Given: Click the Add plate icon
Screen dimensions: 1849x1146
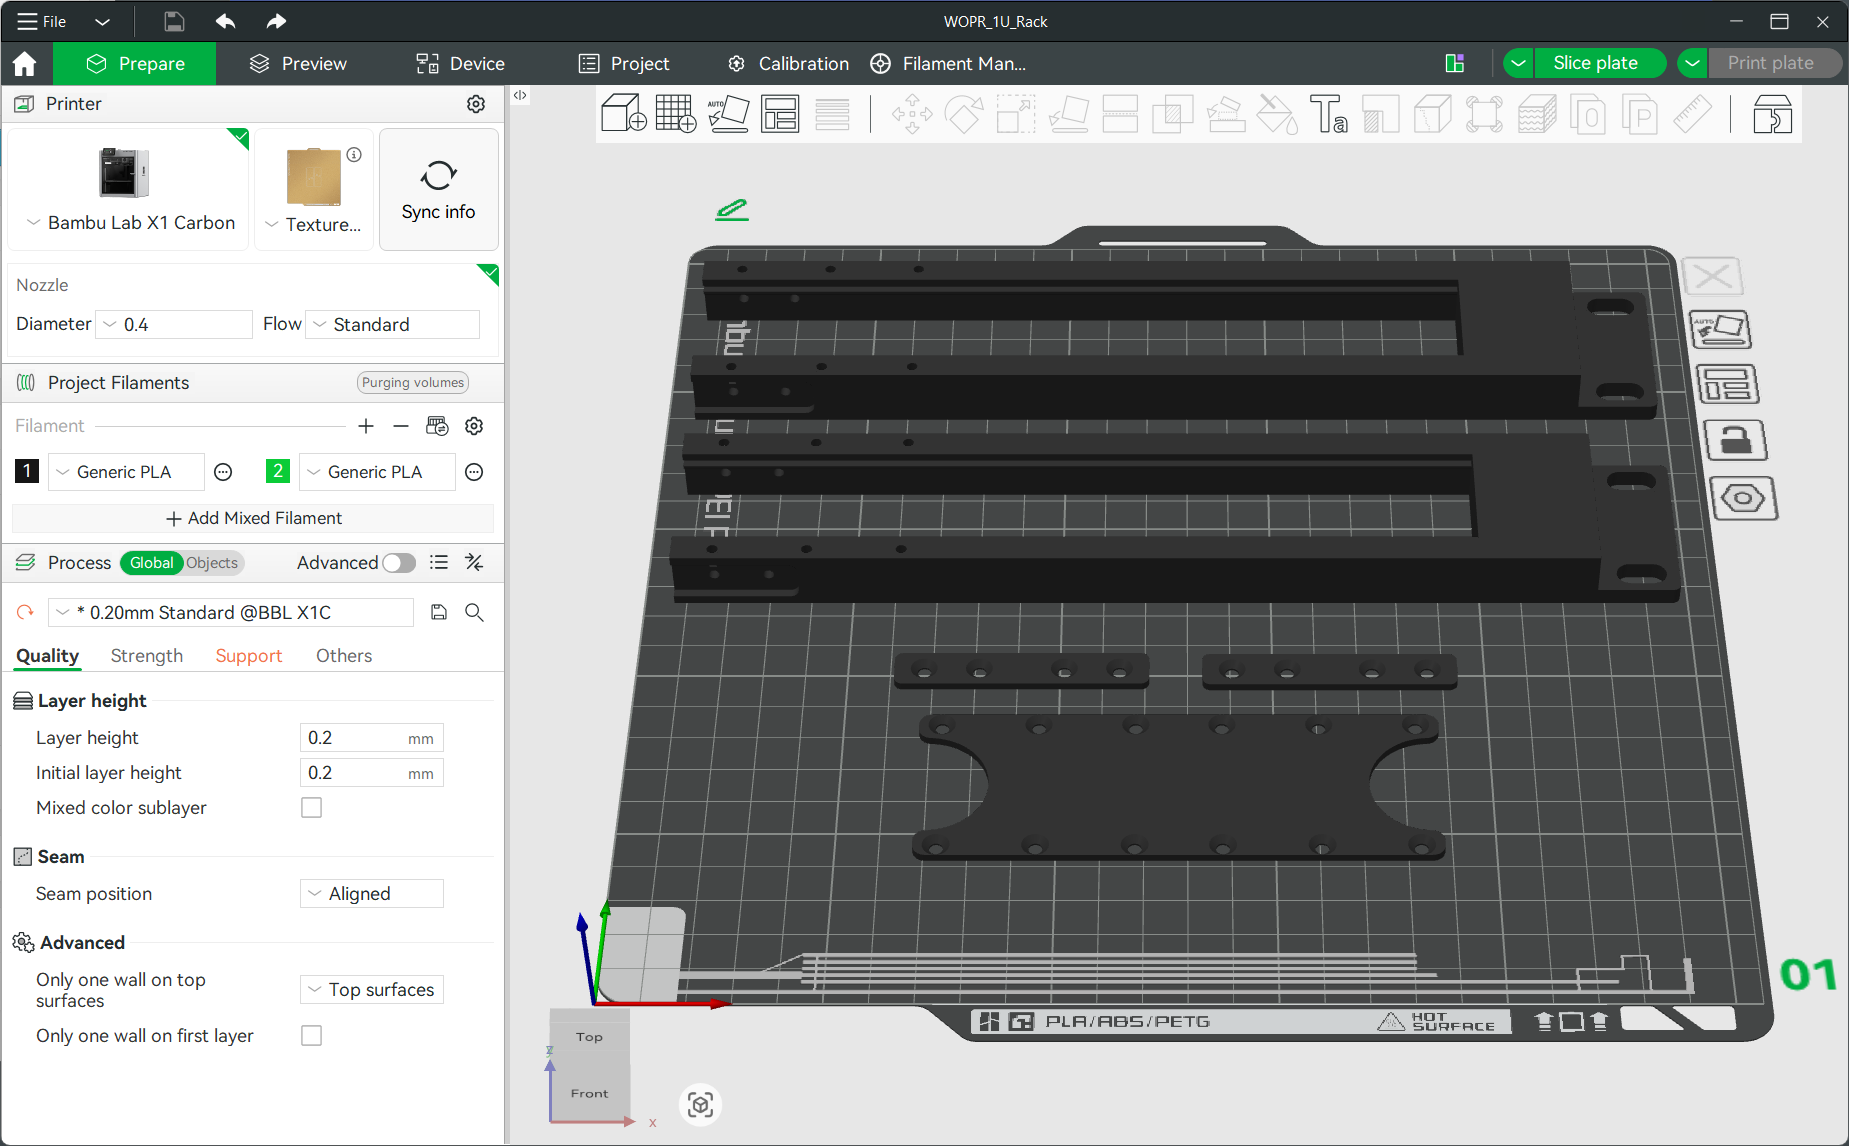Looking at the screenshot, I should [676, 114].
